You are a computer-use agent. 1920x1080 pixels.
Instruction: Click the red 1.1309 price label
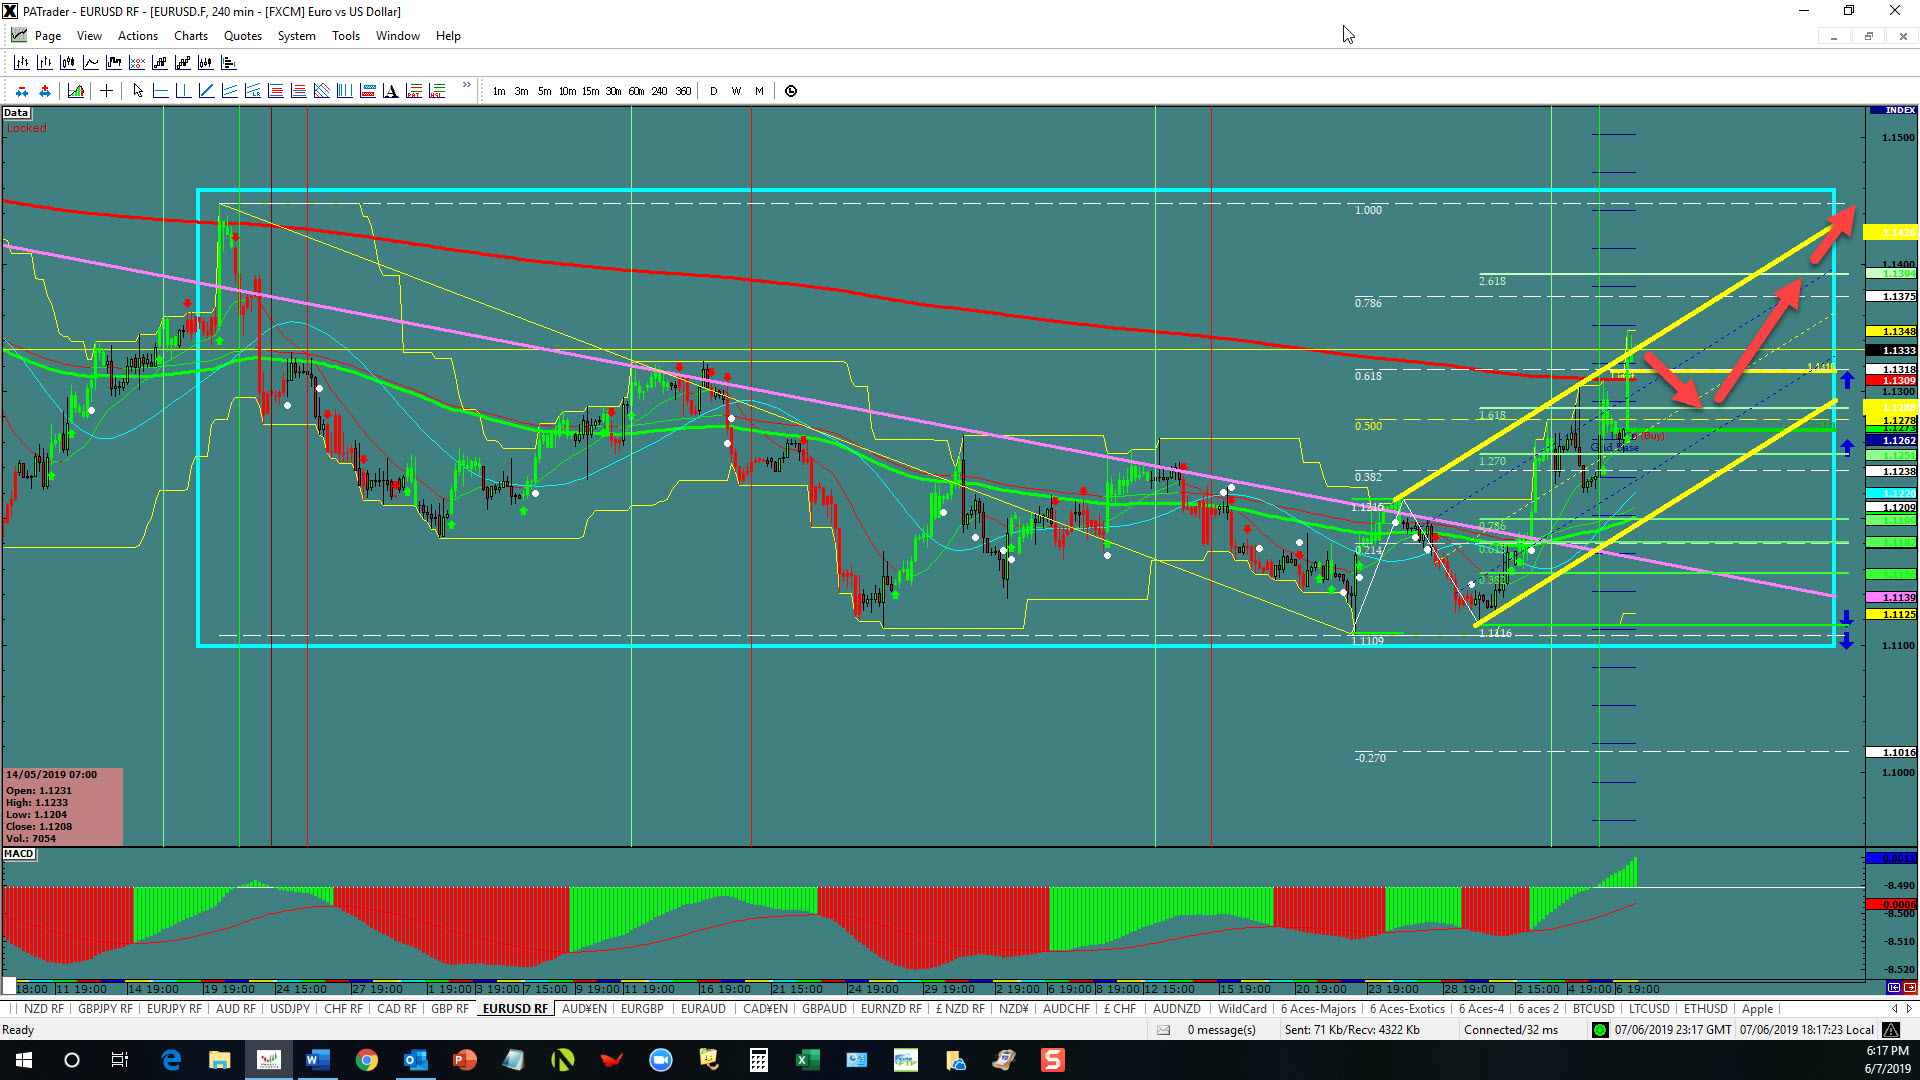coord(1891,381)
